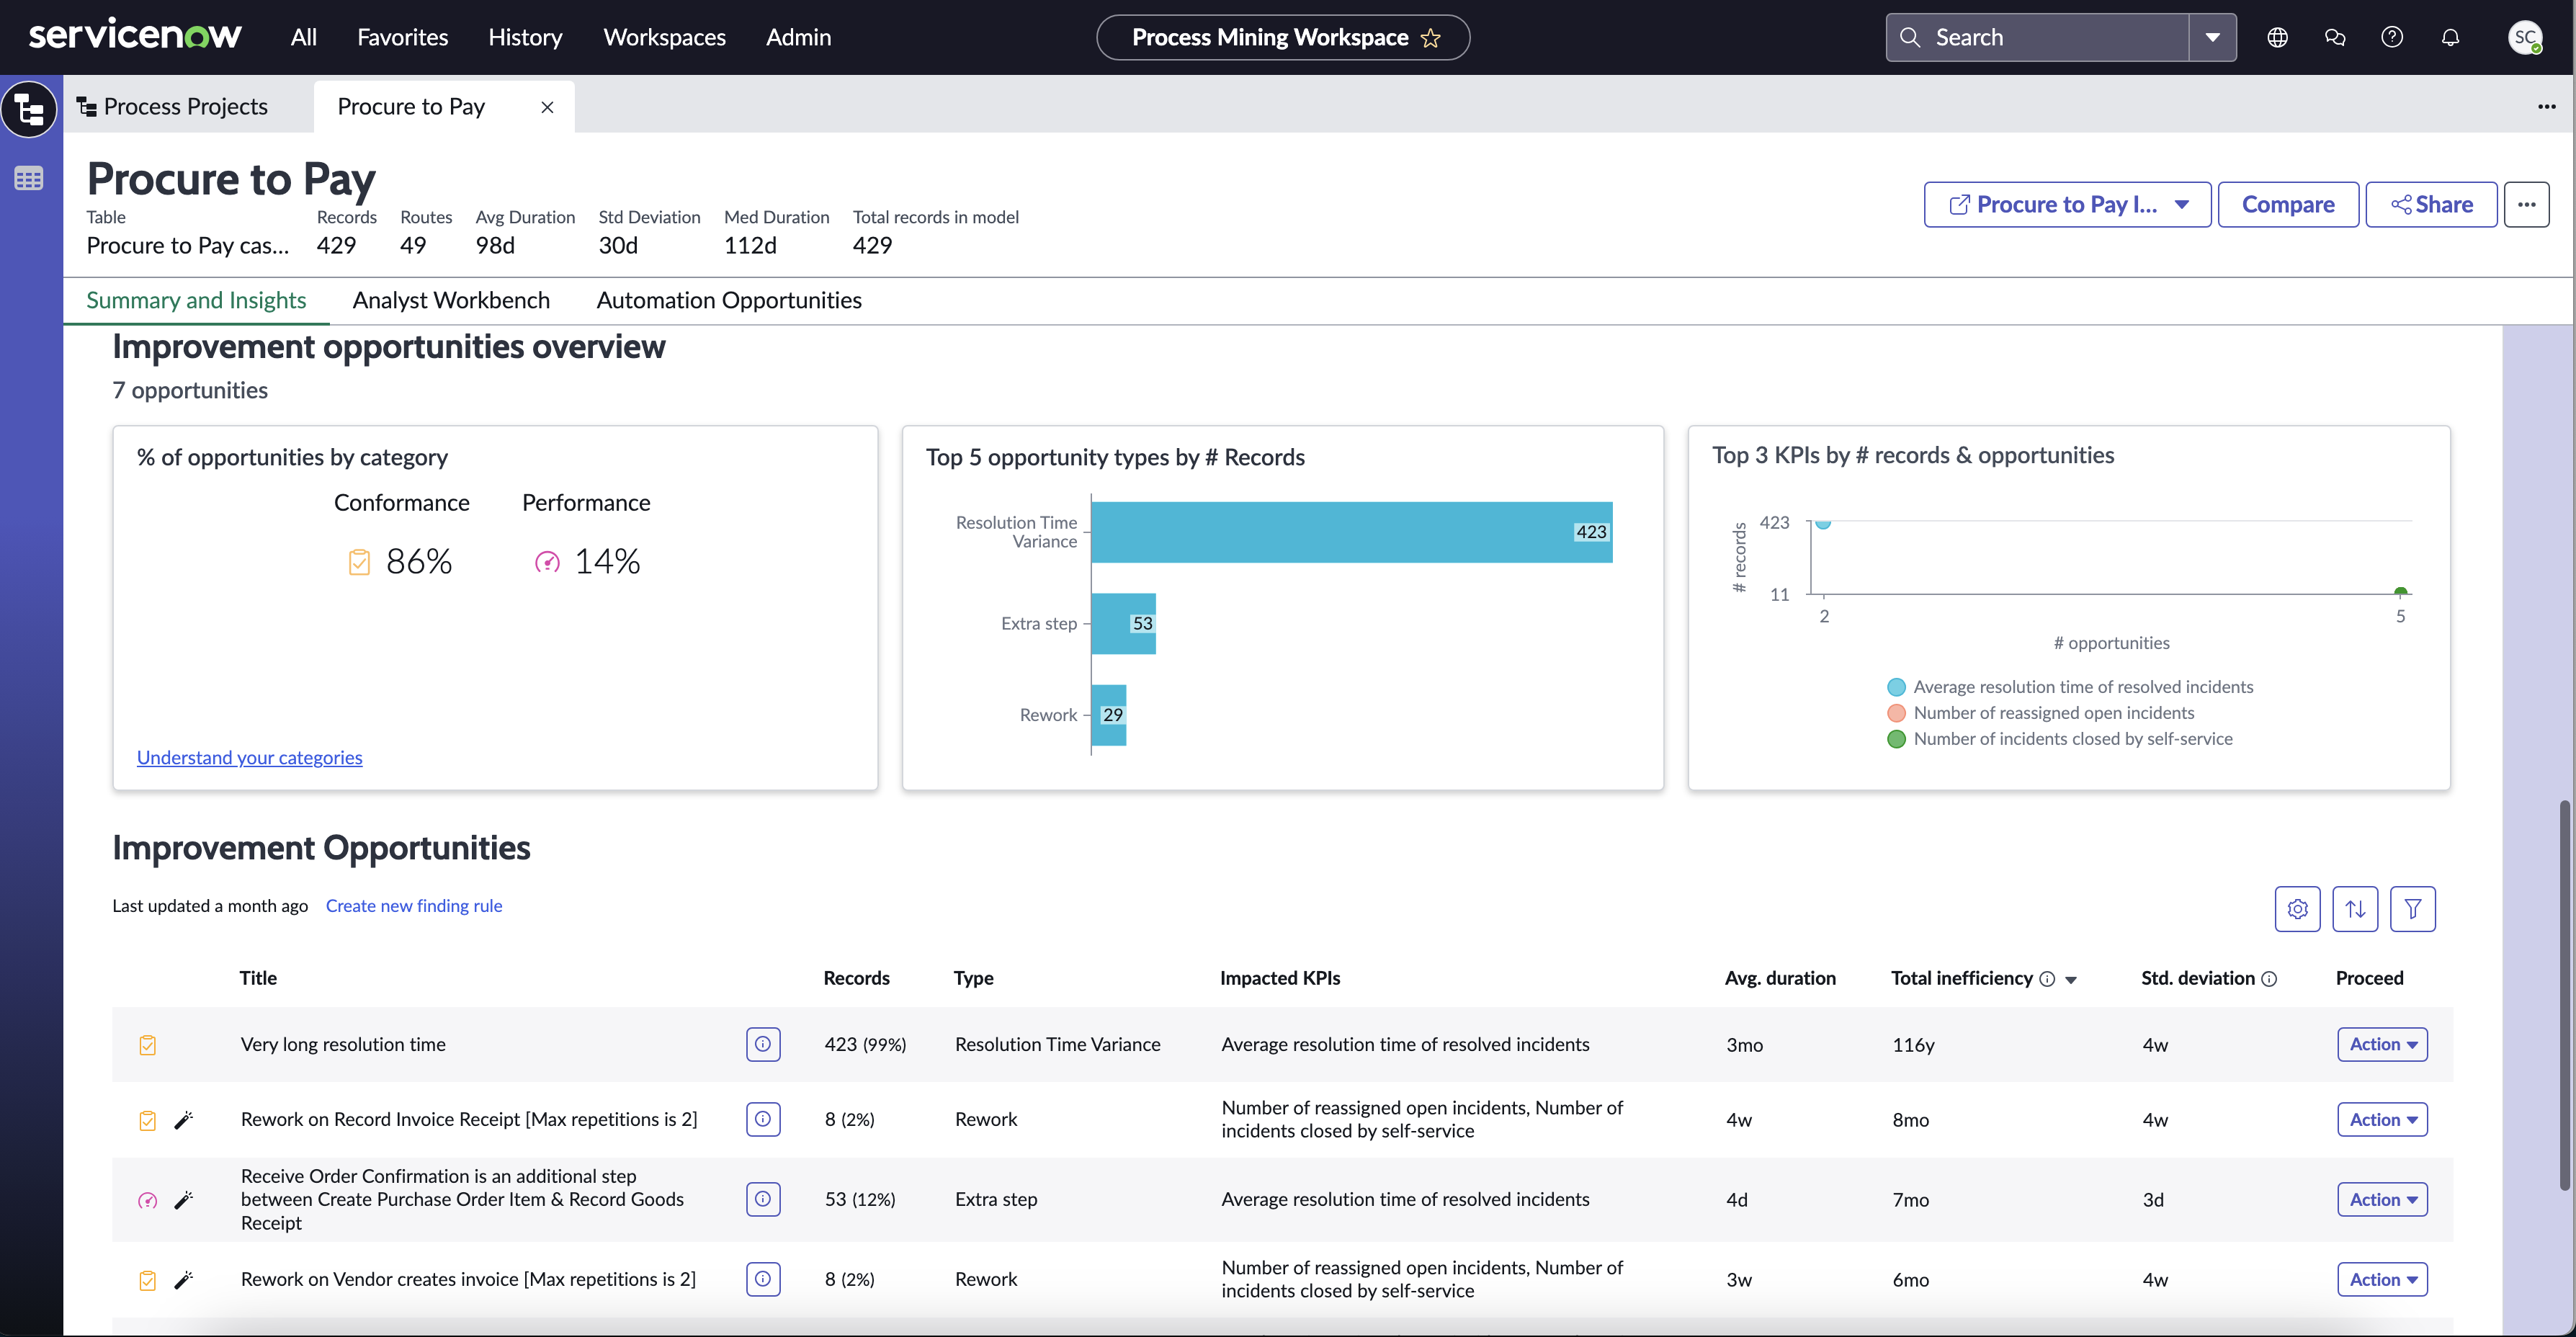Click the Impacted KPIs column header
Screen dimensions: 2576x1337
pyautogui.click(x=1280, y=978)
